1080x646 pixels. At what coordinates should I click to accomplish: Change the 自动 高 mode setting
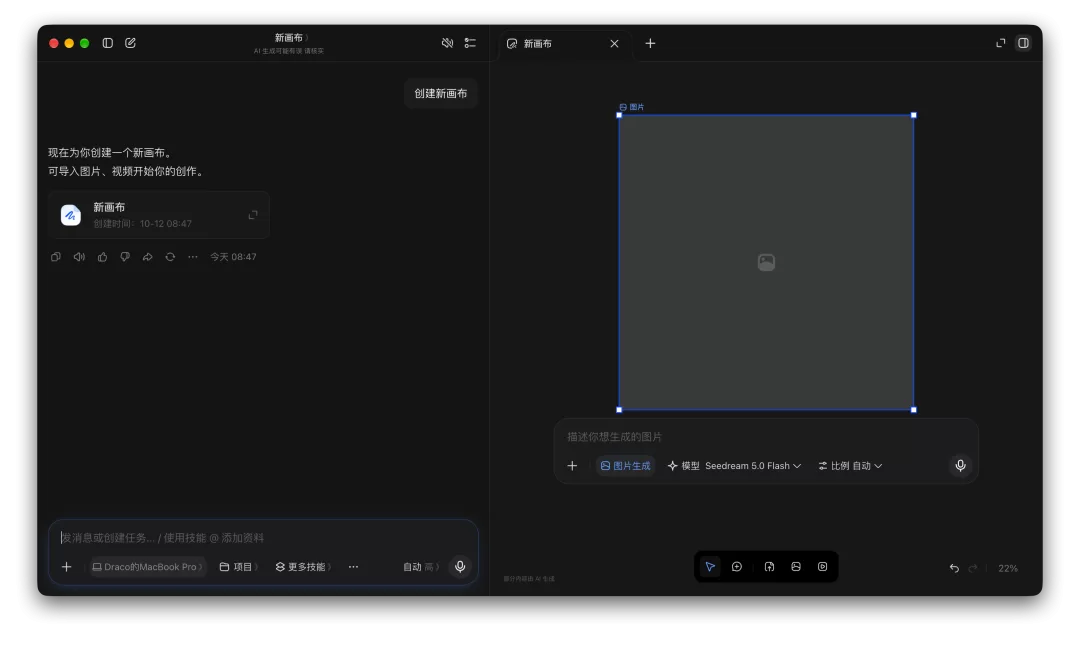pyautogui.click(x=420, y=567)
